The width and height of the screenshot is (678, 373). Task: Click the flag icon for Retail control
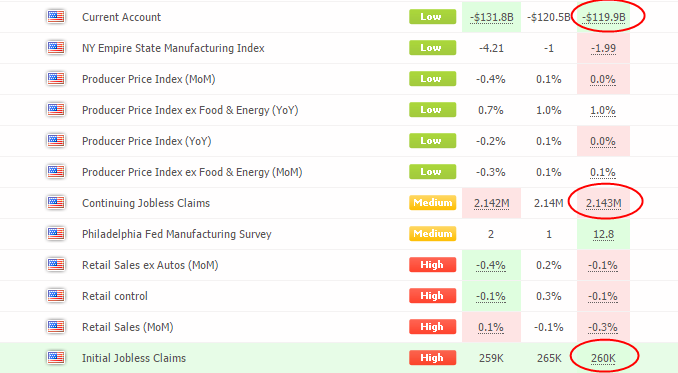click(x=55, y=296)
